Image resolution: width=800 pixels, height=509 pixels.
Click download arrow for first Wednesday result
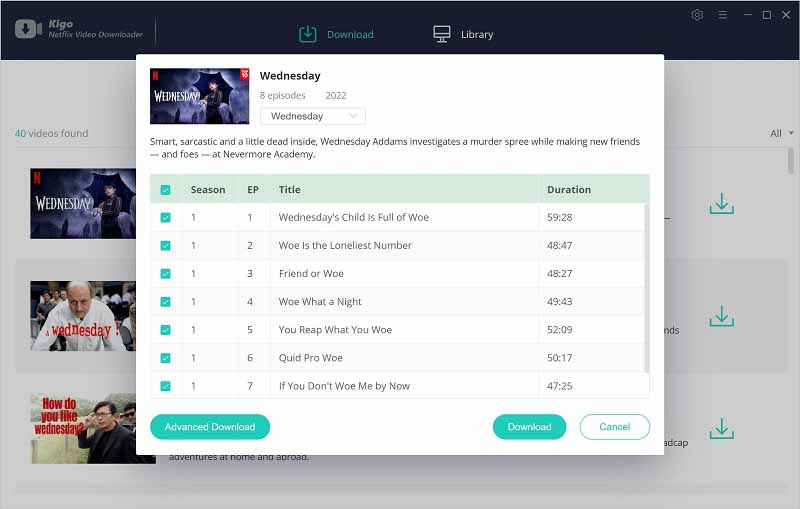point(721,203)
